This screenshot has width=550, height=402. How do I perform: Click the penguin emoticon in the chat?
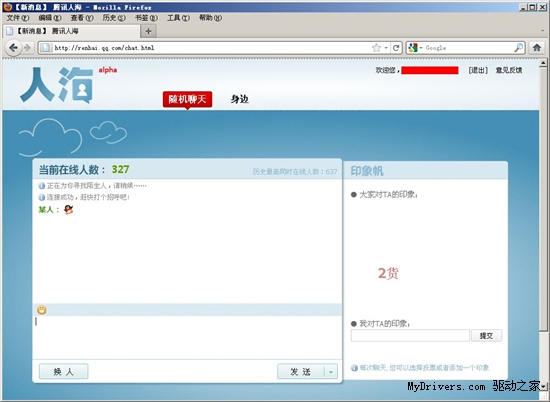click(68, 210)
